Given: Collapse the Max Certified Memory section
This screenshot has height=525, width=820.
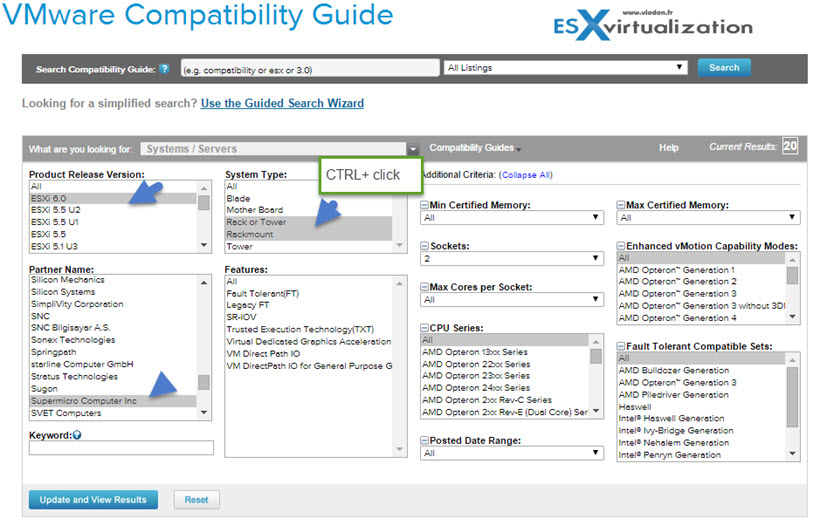Looking at the screenshot, I should [x=621, y=205].
